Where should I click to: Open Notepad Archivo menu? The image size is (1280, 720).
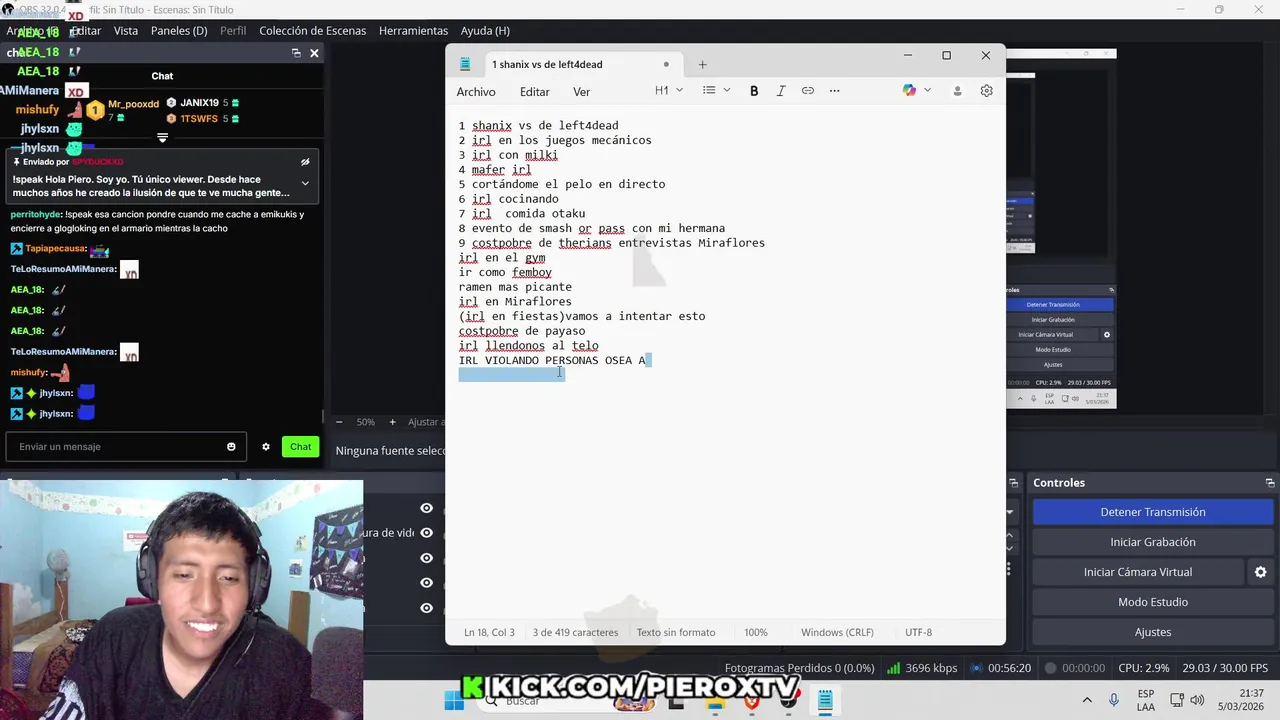point(476,92)
